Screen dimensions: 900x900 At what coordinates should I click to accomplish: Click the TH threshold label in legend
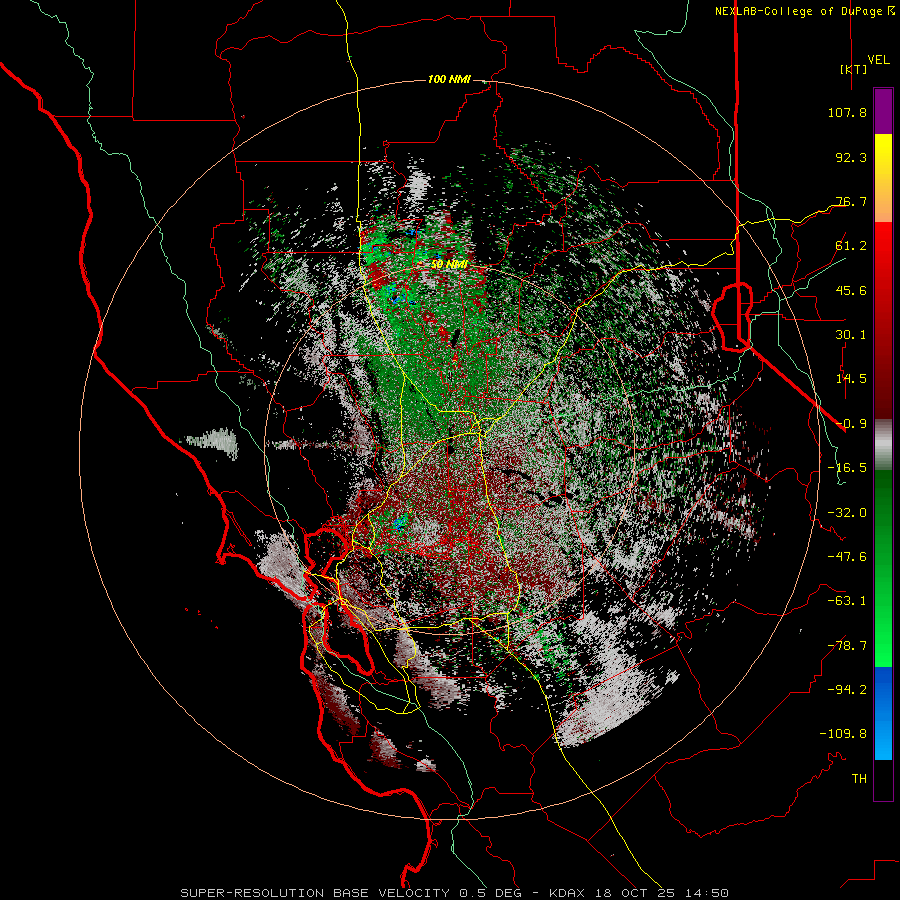tap(859, 779)
